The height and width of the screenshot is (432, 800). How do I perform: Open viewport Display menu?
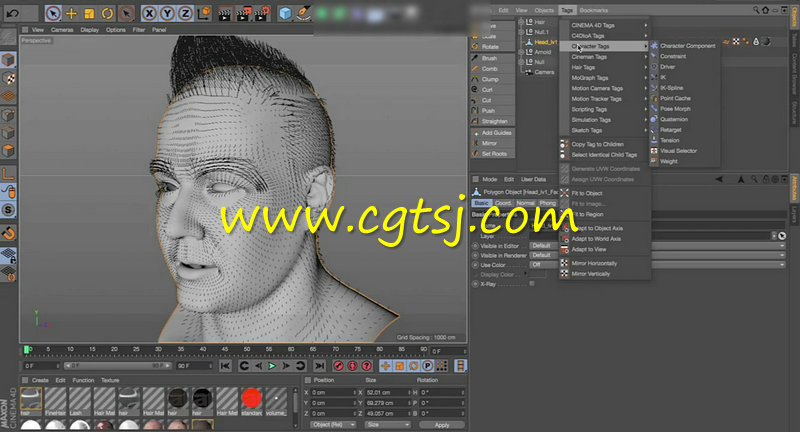point(89,30)
